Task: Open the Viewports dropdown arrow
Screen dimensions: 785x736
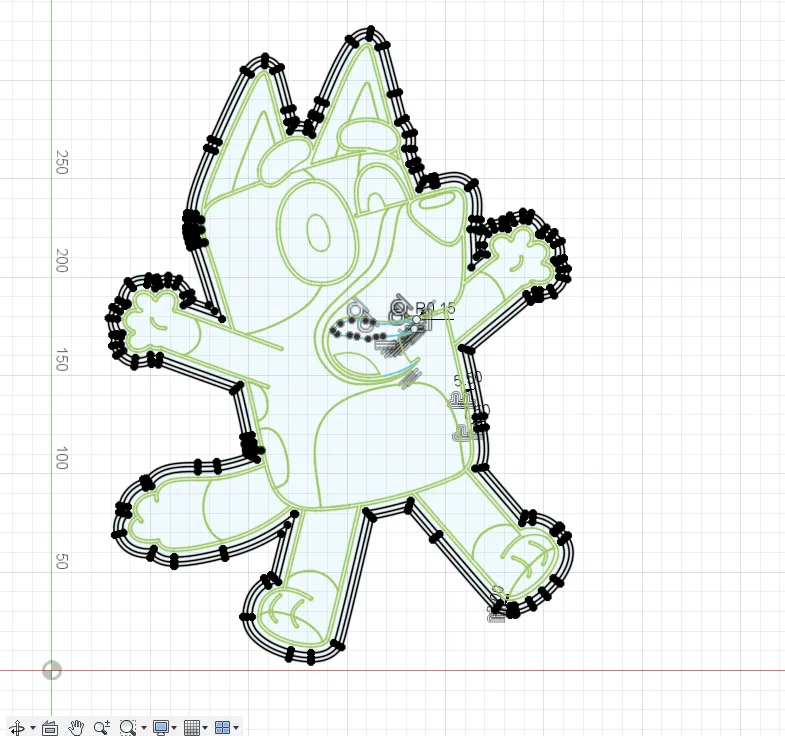Action: tap(237, 729)
